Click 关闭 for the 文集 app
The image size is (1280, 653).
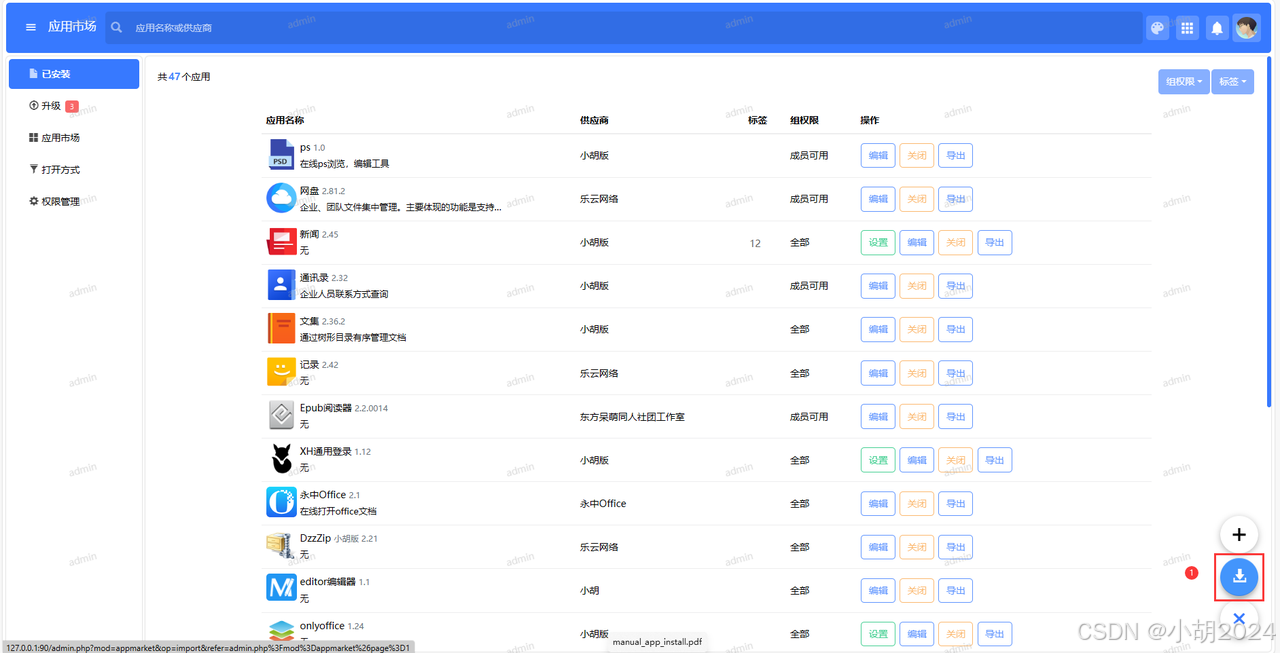(x=917, y=329)
